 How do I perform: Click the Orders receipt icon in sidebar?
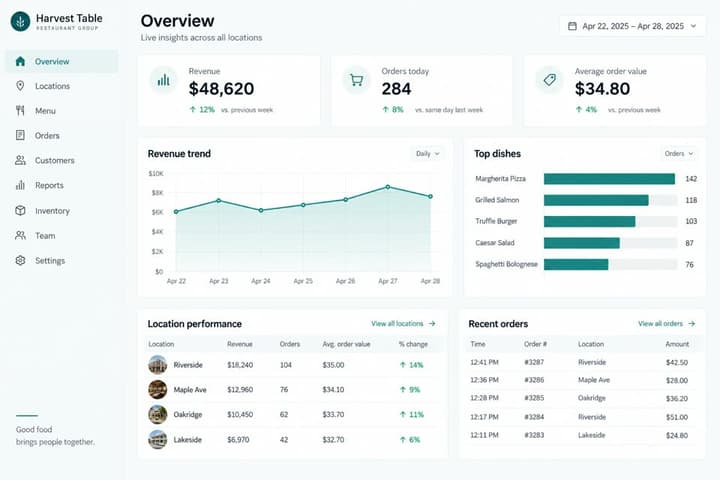pos(20,135)
